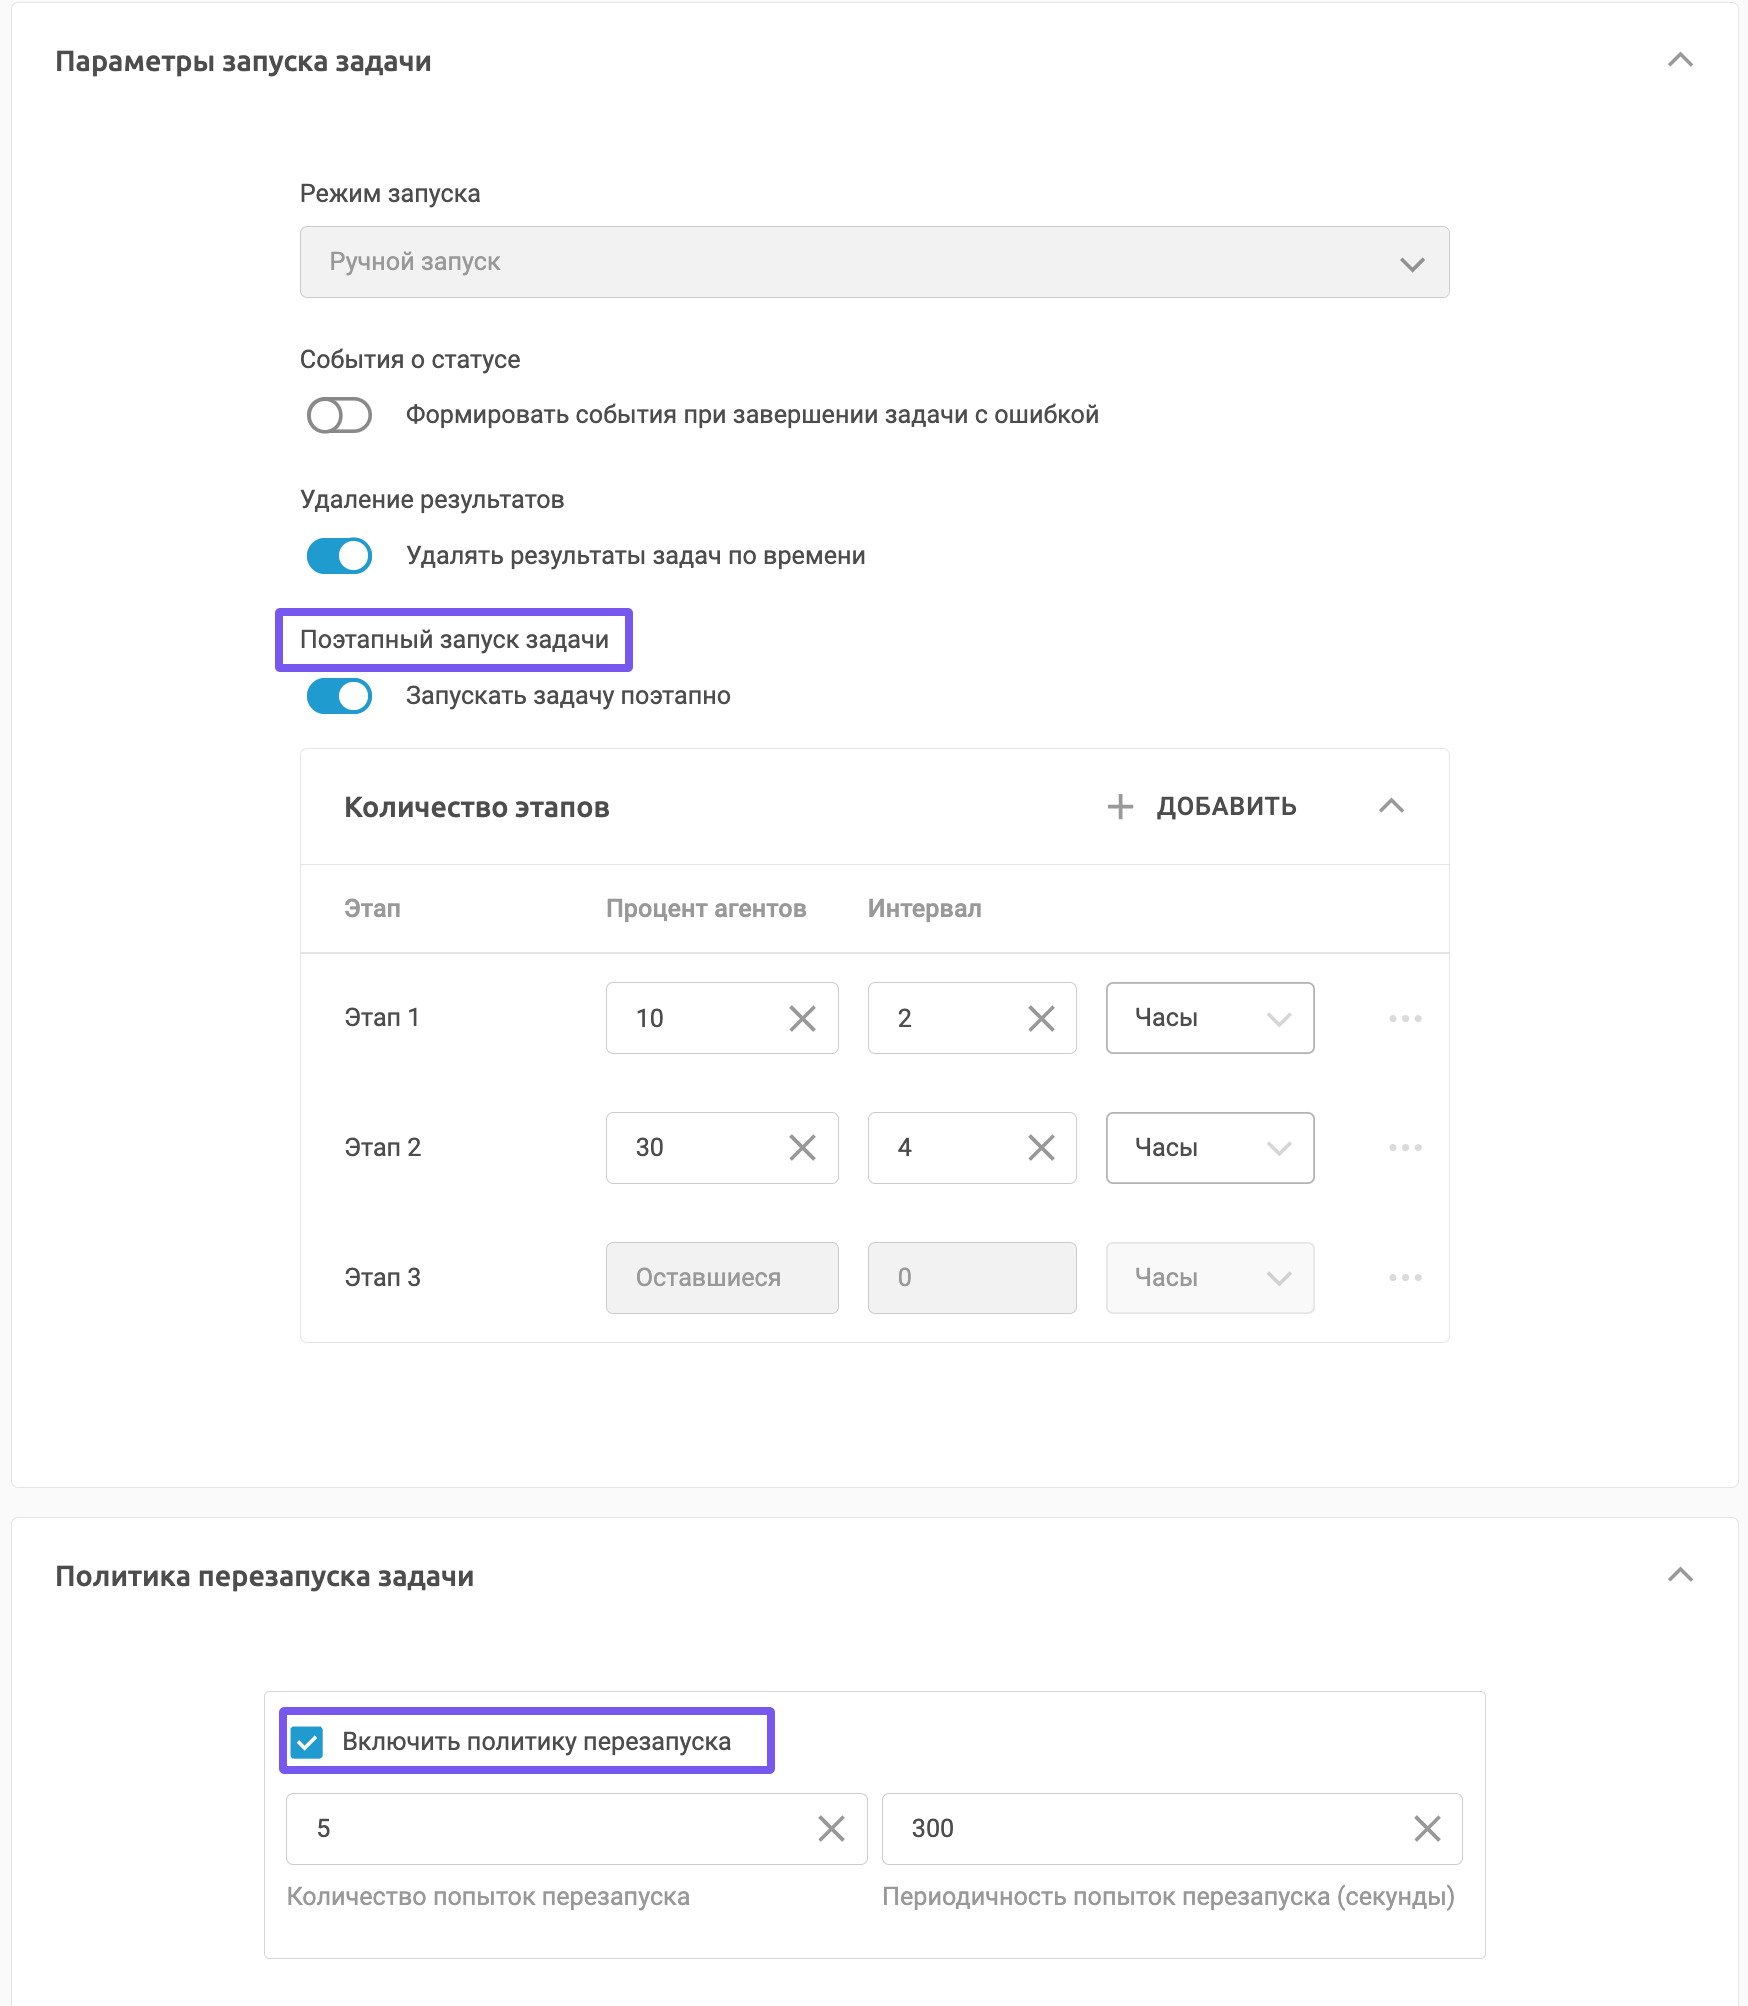The width and height of the screenshot is (1748, 2006).
Task: Open the Режим запуска dropdown
Action: pos(874,262)
